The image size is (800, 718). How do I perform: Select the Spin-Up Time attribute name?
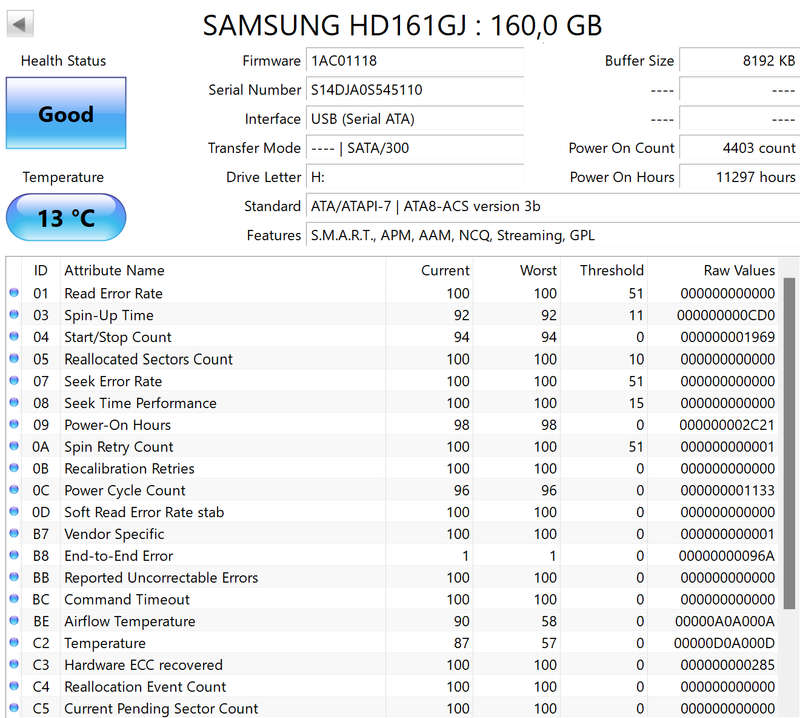coord(109,315)
